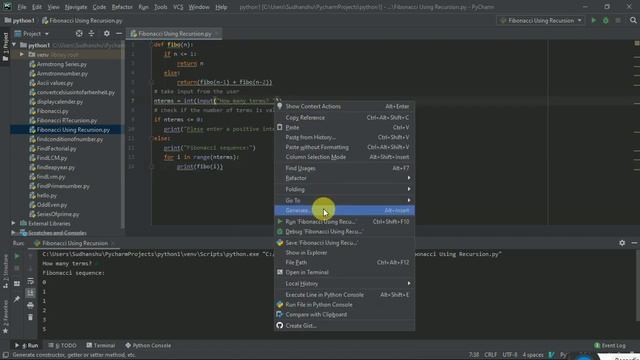Run the Fibonacci Using Recursion configuration

[x=594, y=20]
